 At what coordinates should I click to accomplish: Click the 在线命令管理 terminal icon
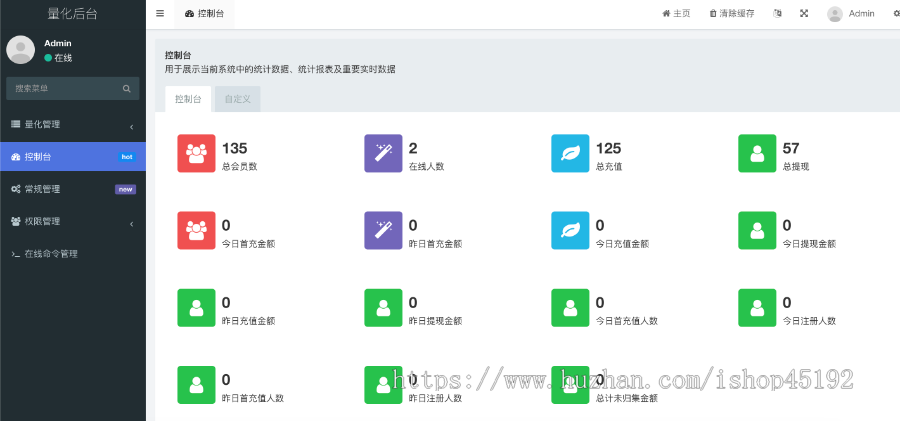tap(15, 254)
